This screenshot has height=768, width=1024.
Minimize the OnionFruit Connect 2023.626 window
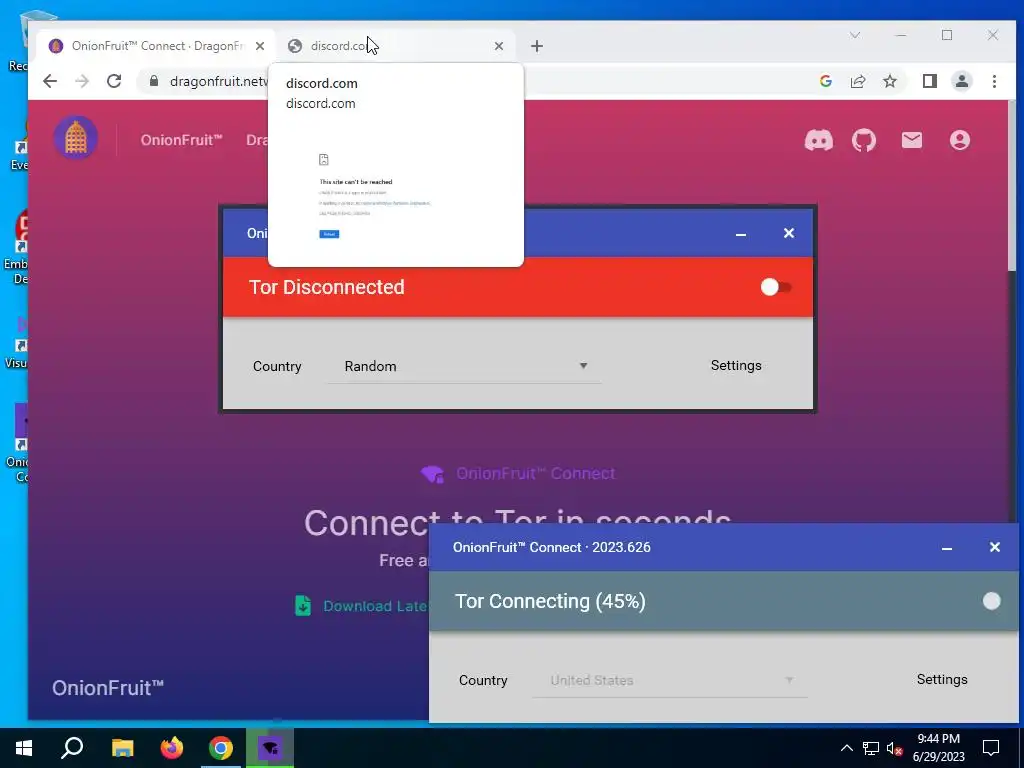(946, 547)
